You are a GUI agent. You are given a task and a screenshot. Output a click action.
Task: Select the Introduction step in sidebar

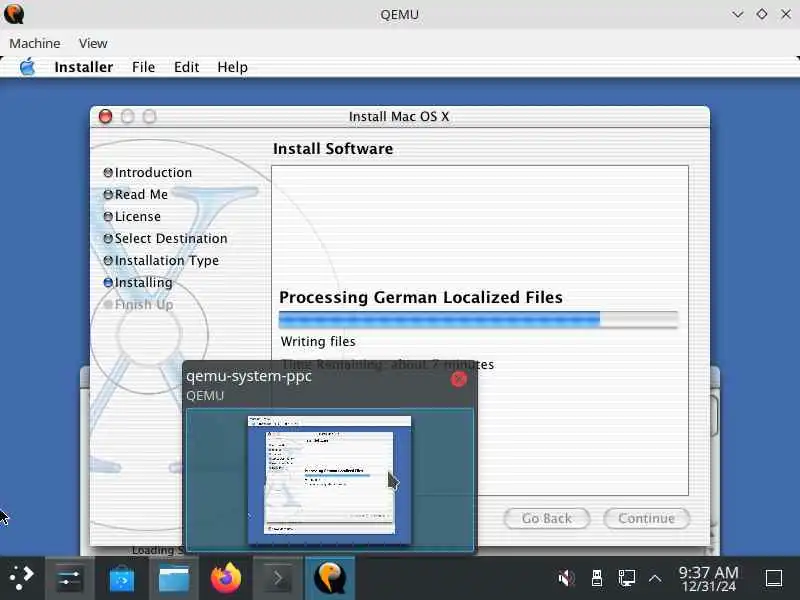click(x=148, y=172)
